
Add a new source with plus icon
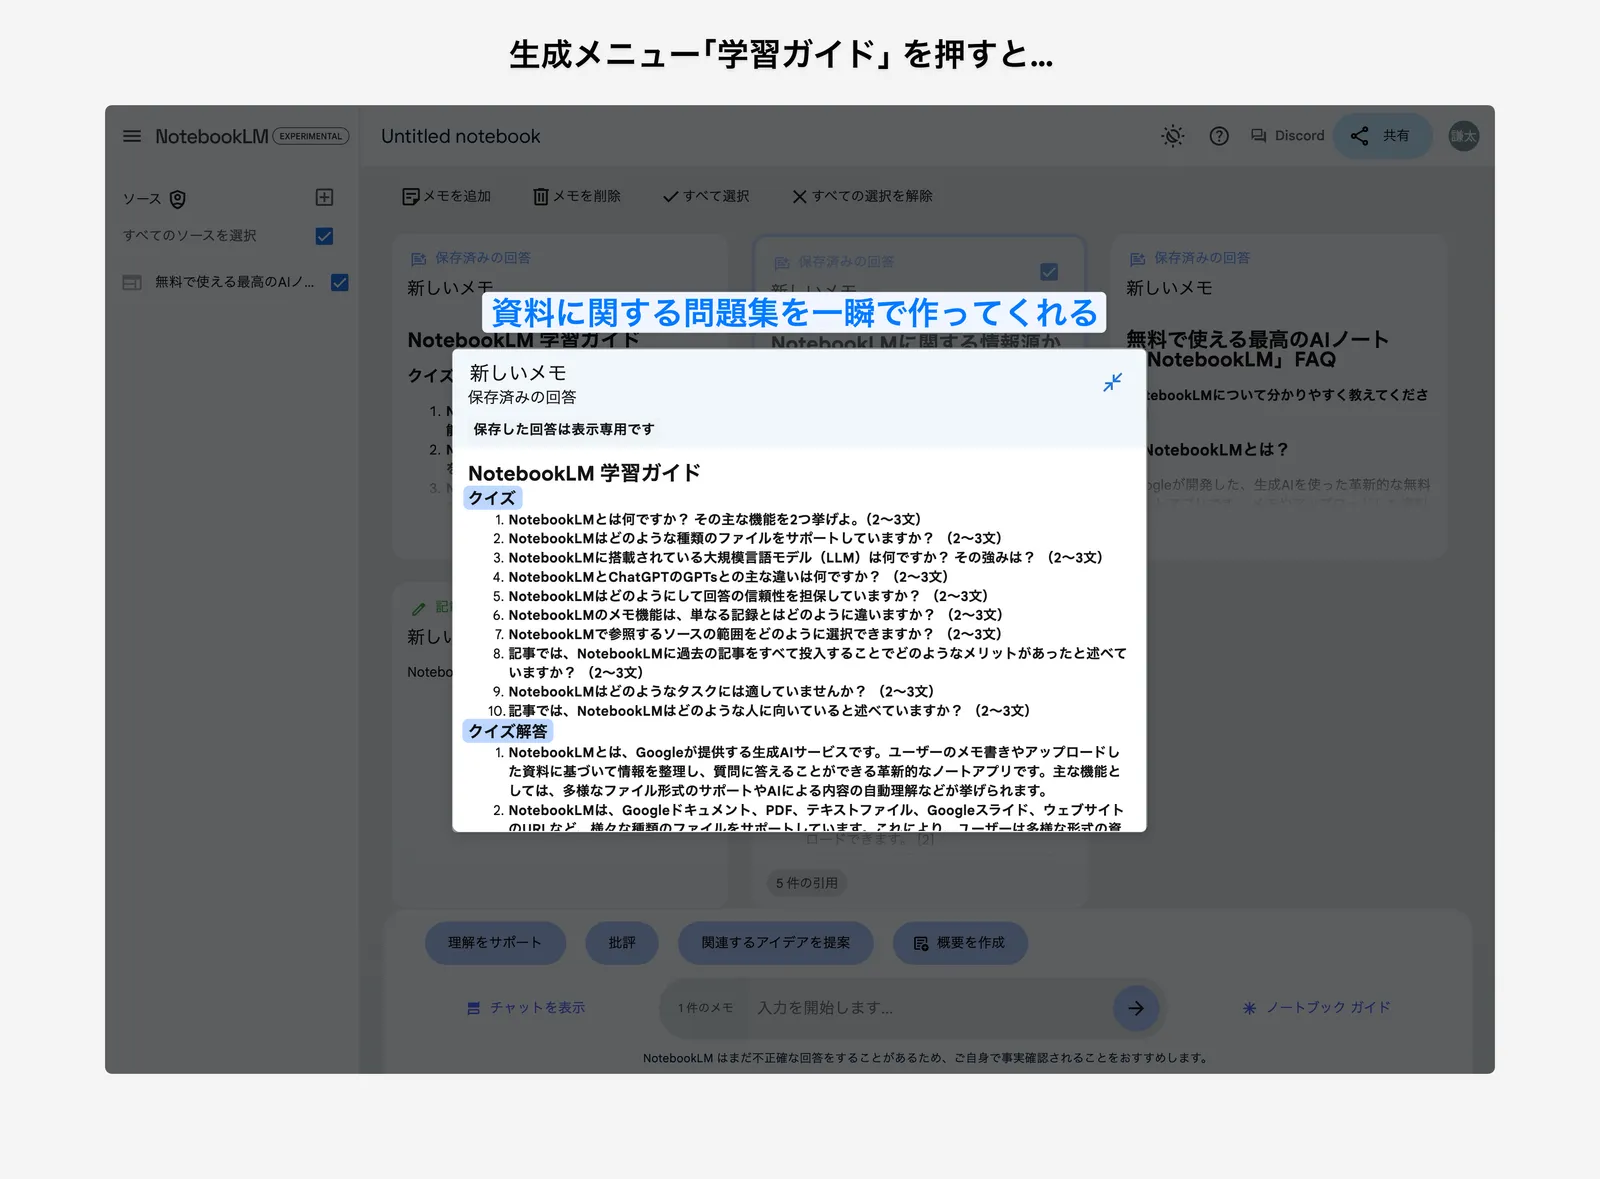click(324, 197)
